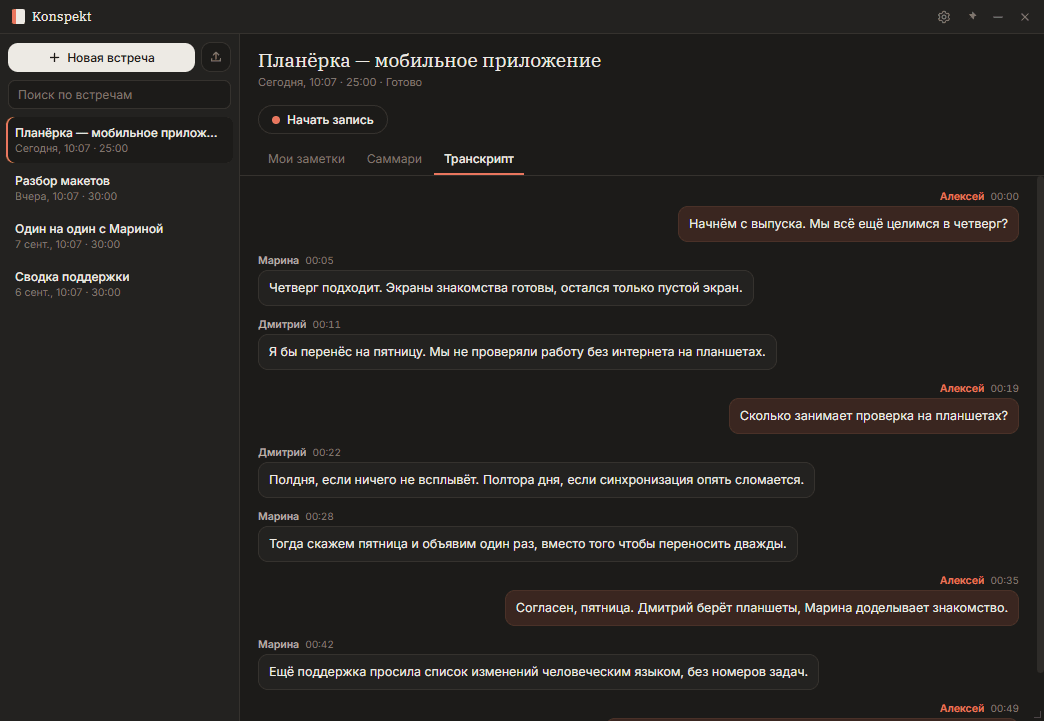Start recording with Начать запись
The image size is (1044, 721).
pyautogui.click(x=322, y=120)
